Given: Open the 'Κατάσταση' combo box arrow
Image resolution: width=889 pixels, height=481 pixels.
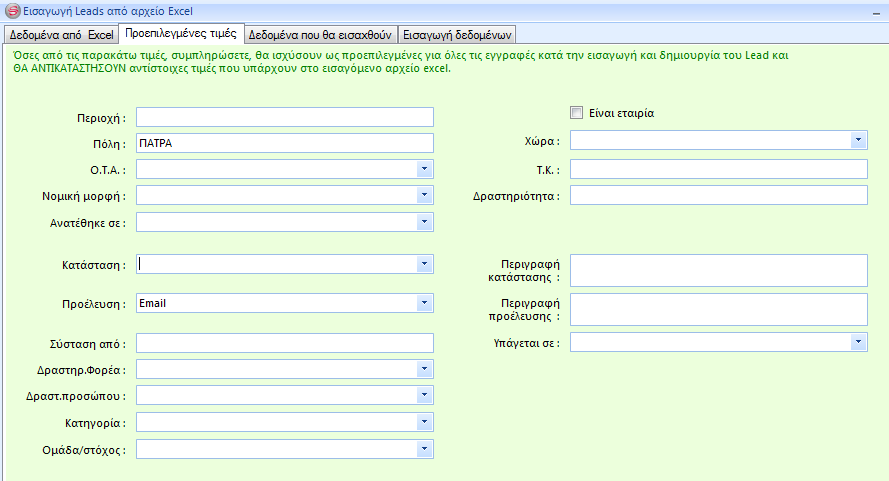Looking at the screenshot, I should coord(424,264).
